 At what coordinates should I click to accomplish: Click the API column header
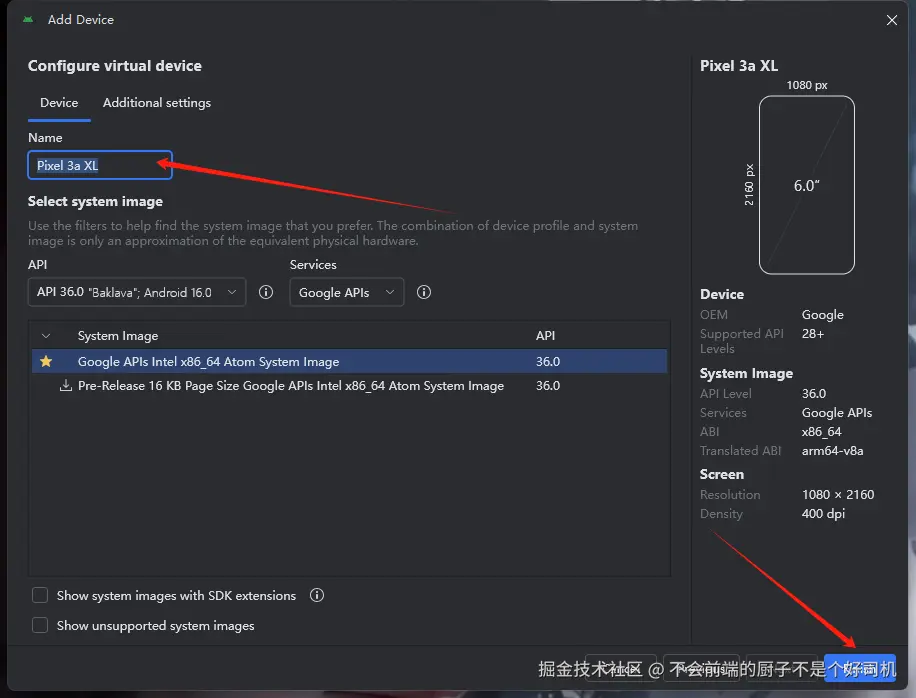545,336
